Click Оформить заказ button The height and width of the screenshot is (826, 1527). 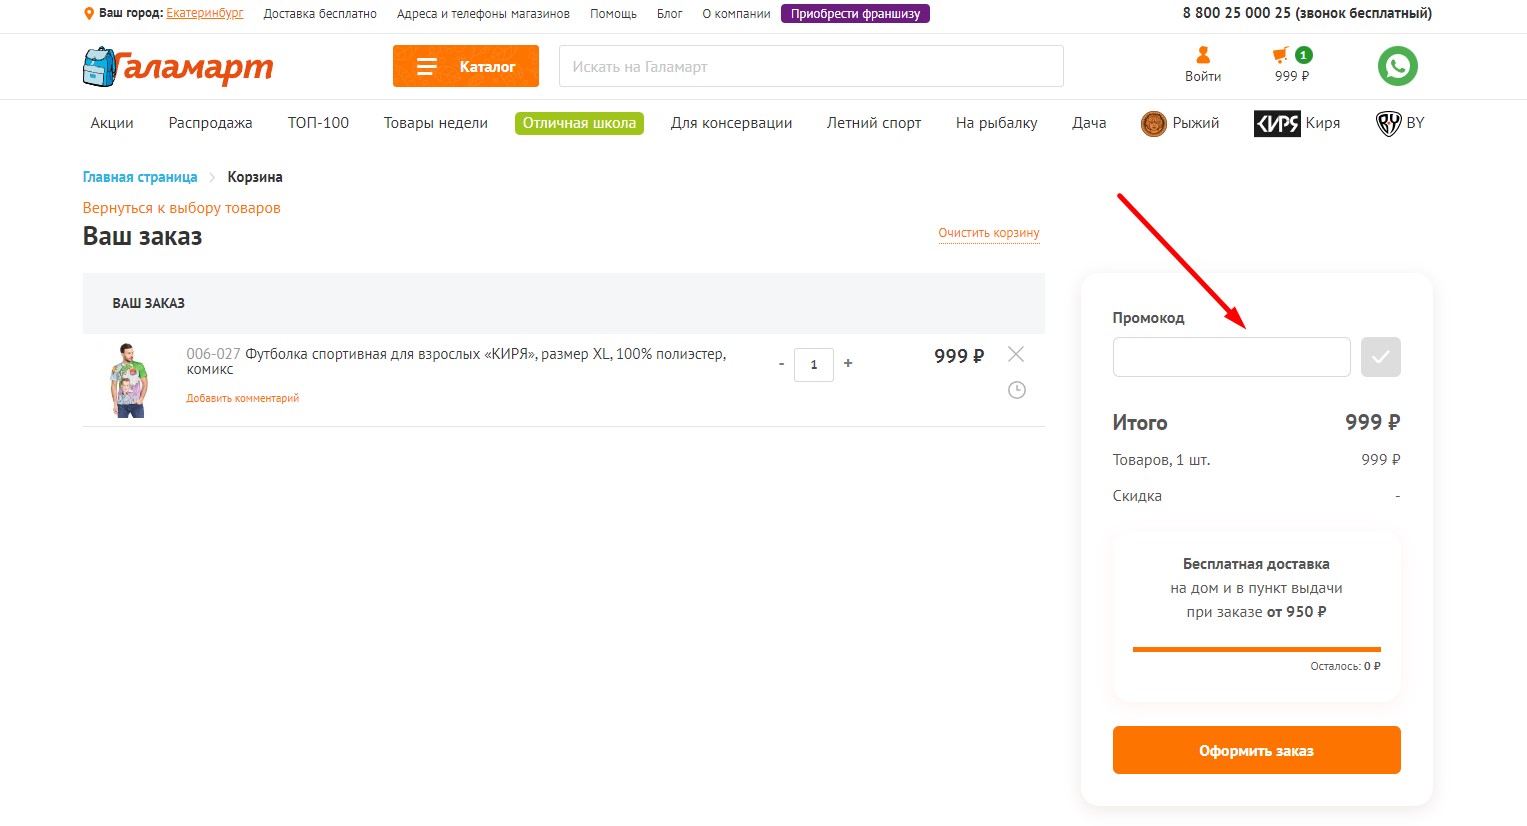pos(1257,750)
